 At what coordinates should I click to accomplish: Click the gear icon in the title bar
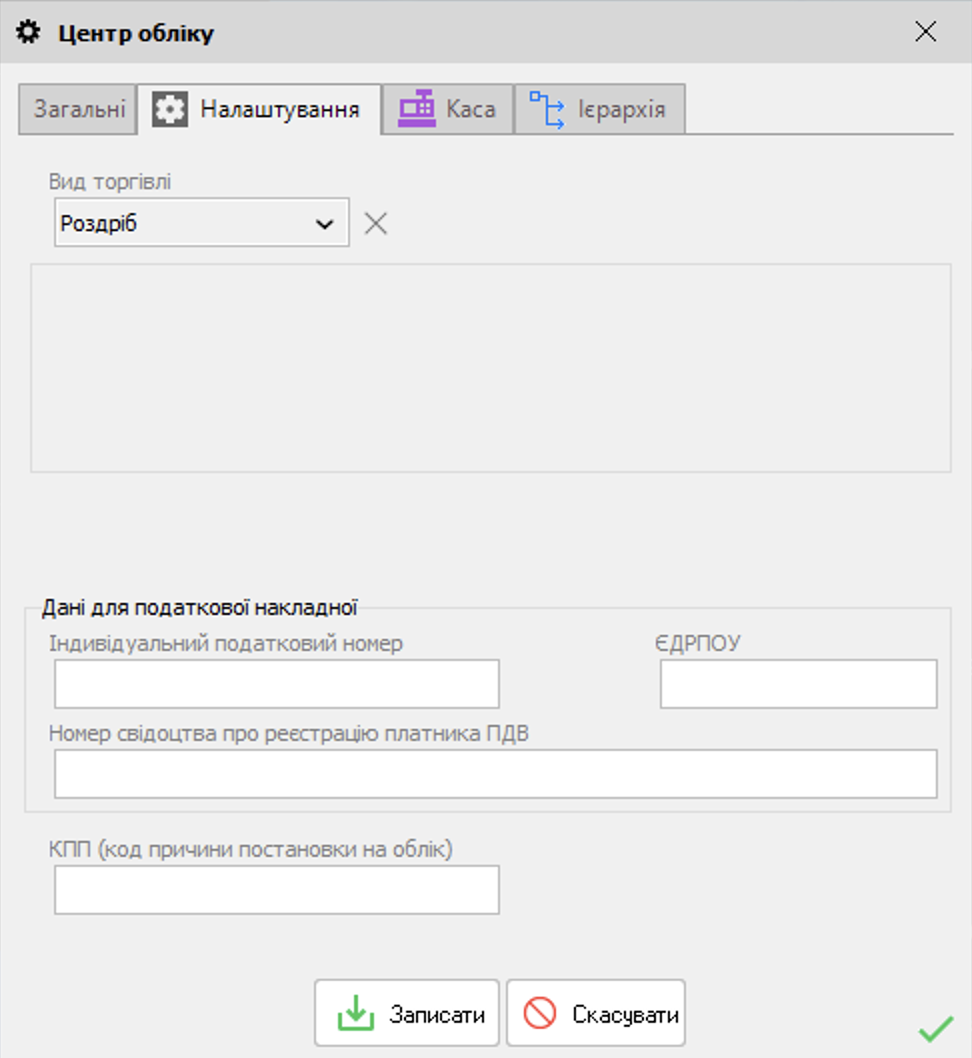pyautogui.click(x=28, y=32)
